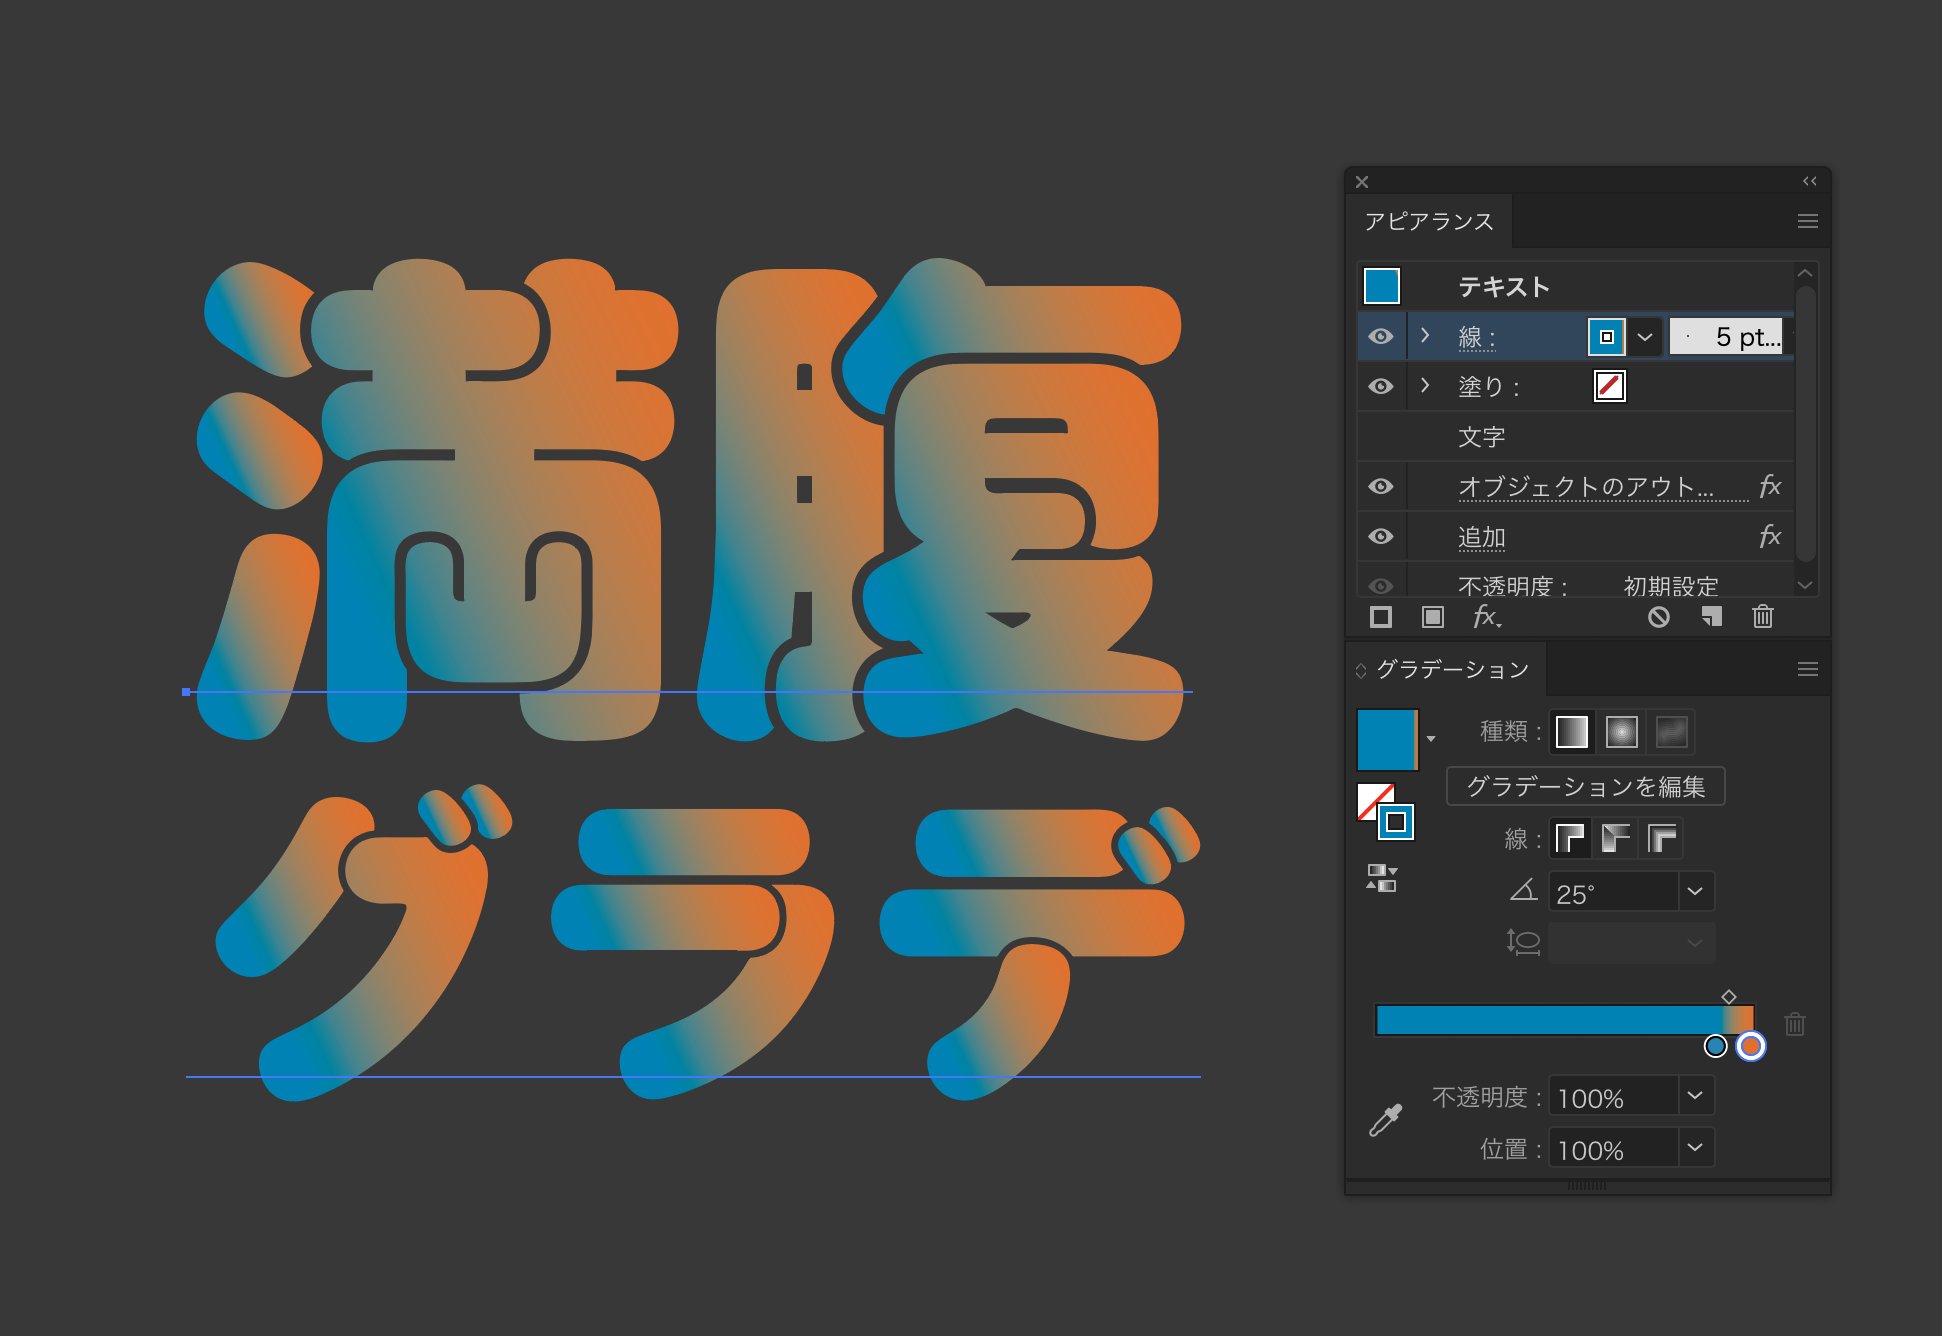Screen dimensions: 1942x1336
Task: Click the Duplicate Selected Item icon
Action: (x=1711, y=617)
